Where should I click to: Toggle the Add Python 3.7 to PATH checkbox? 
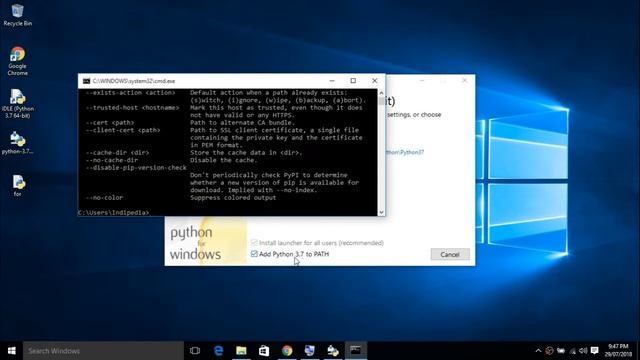pyautogui.click(x=254, y=254)
